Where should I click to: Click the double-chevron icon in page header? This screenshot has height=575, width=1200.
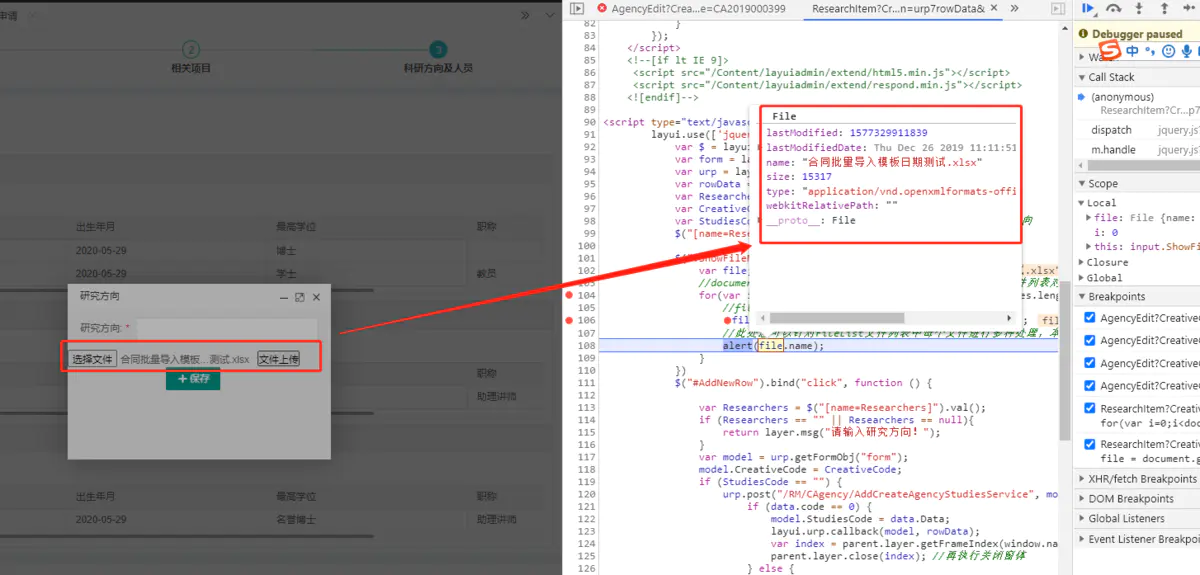526,15
